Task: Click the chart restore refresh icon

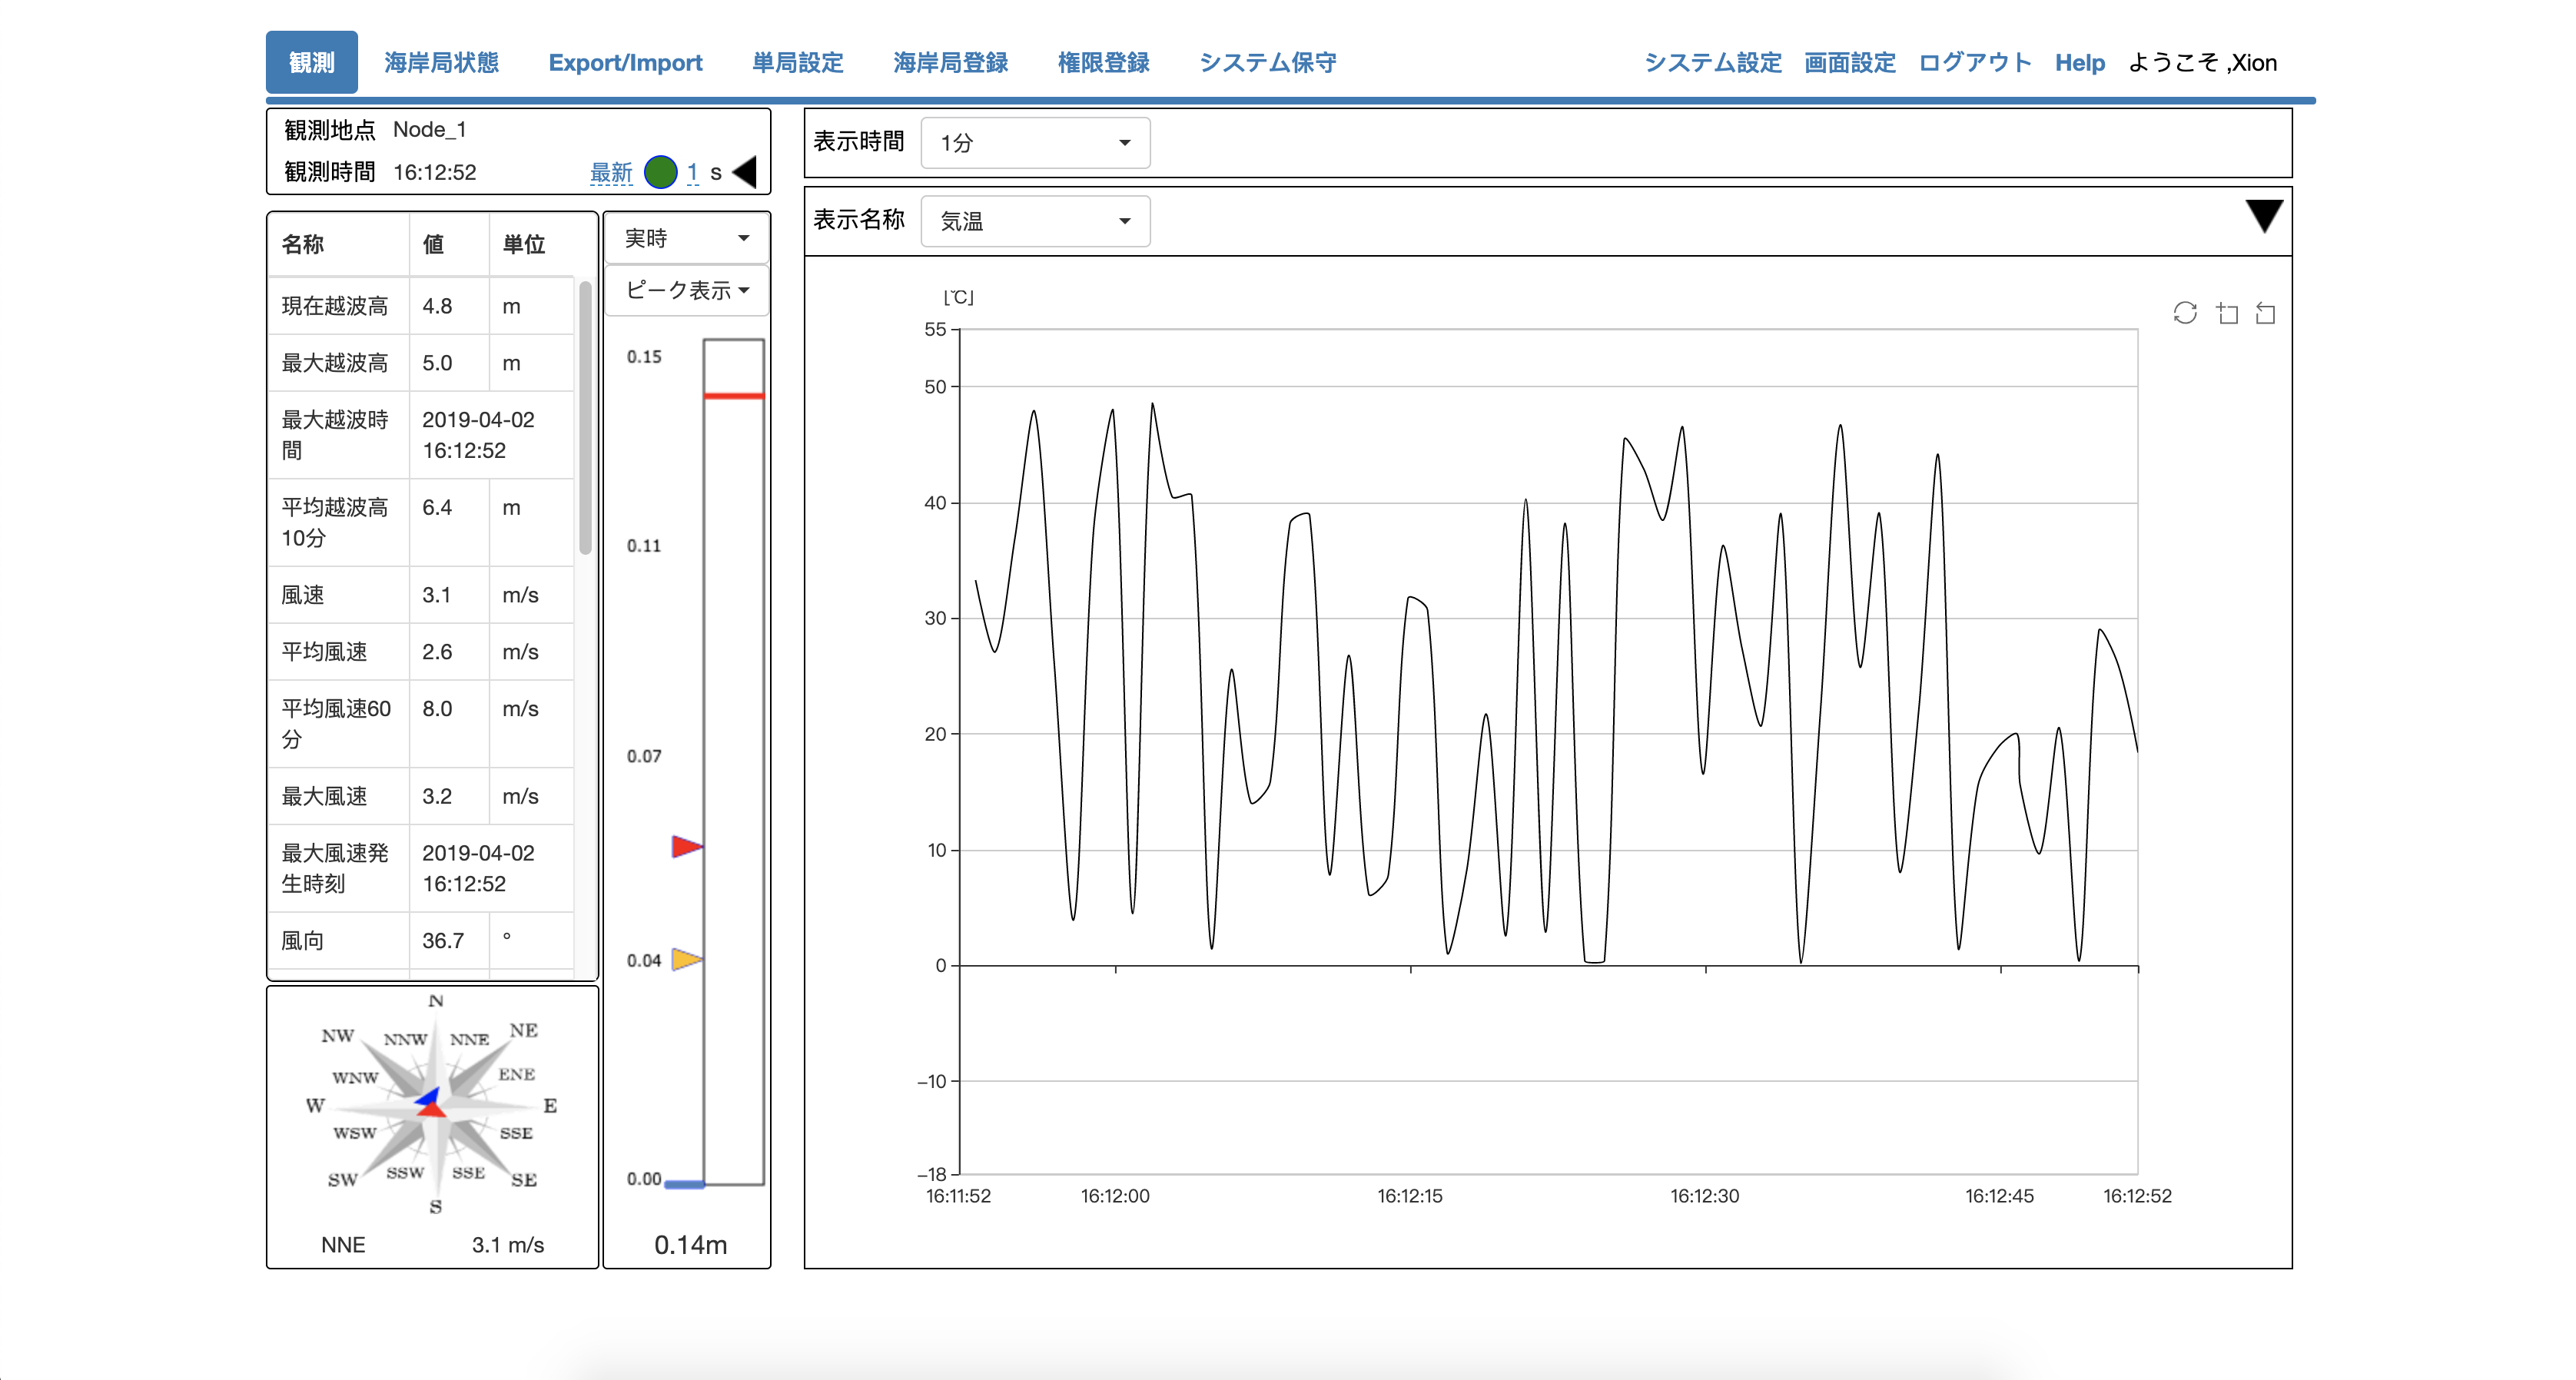Action: click(x=2185, y=313)
